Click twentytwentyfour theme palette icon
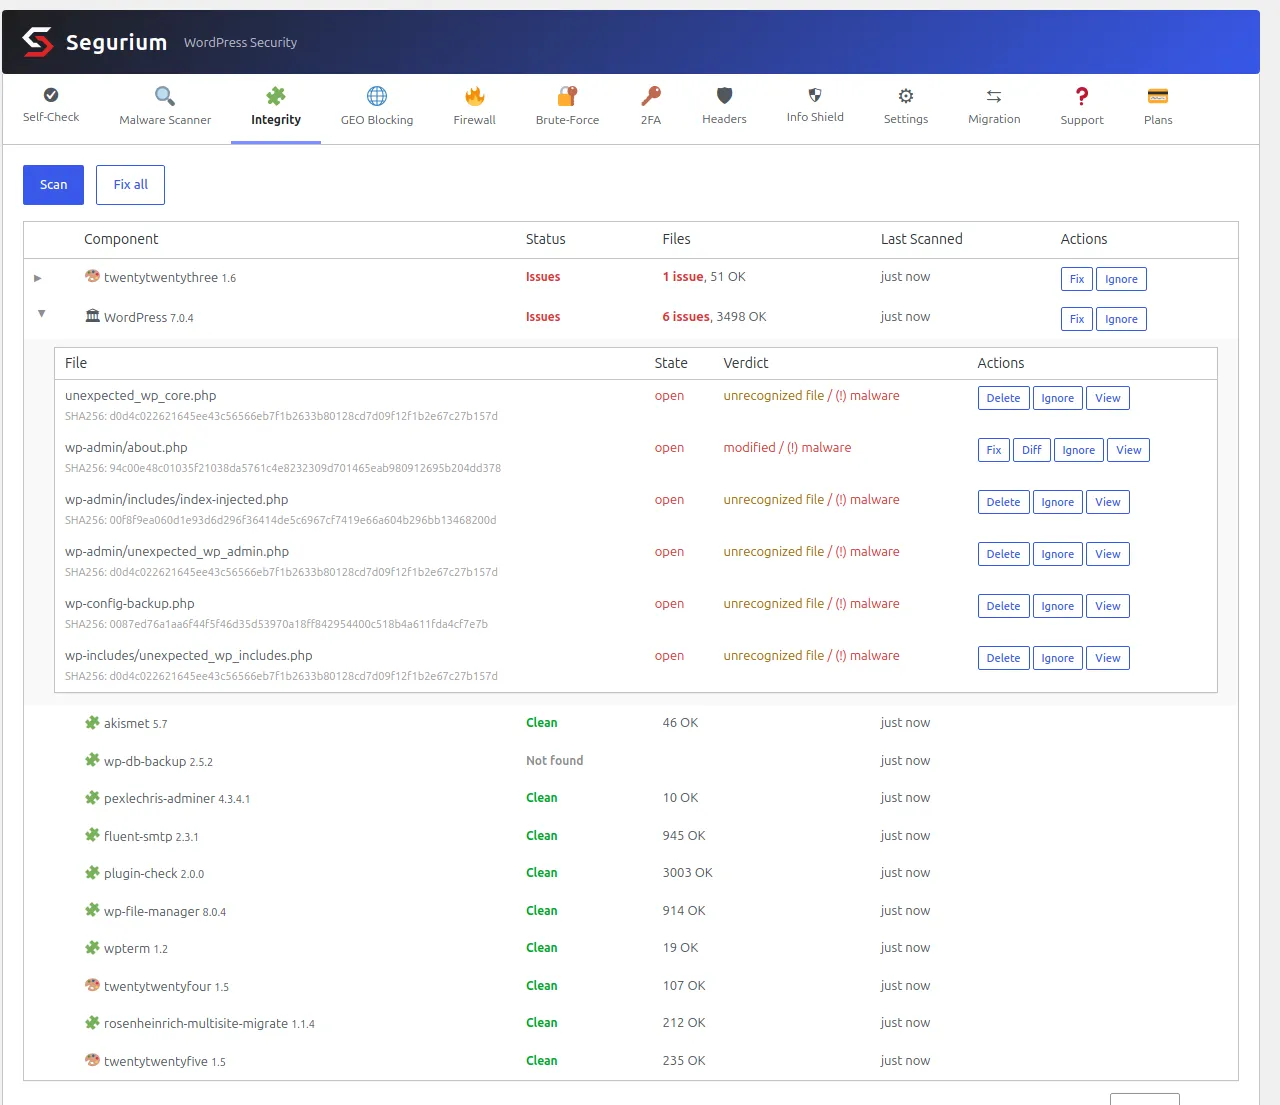The height and width of the screenshot is (1105, 1280). [x=92, y=985]
